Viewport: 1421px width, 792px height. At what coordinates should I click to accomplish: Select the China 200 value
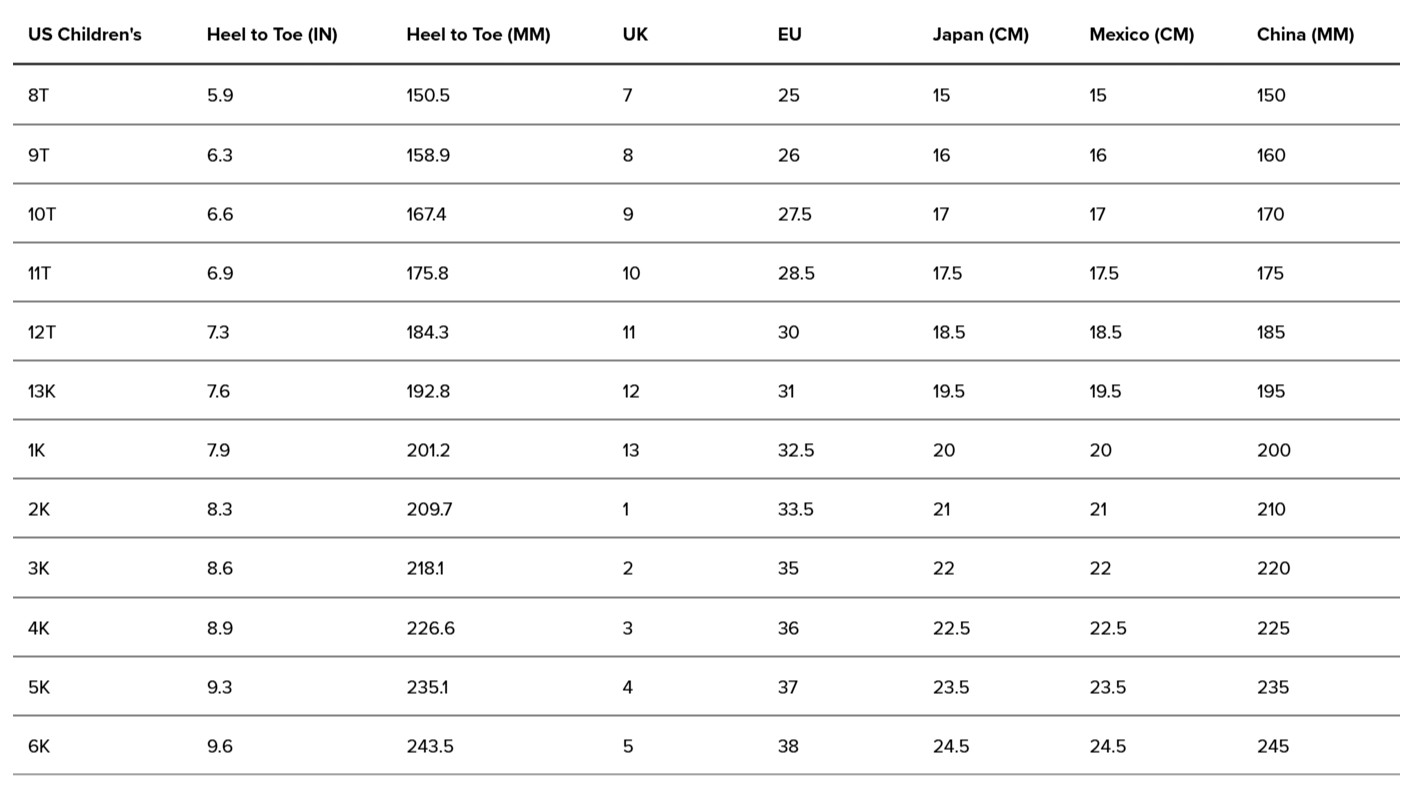[x=1273, y=450]
